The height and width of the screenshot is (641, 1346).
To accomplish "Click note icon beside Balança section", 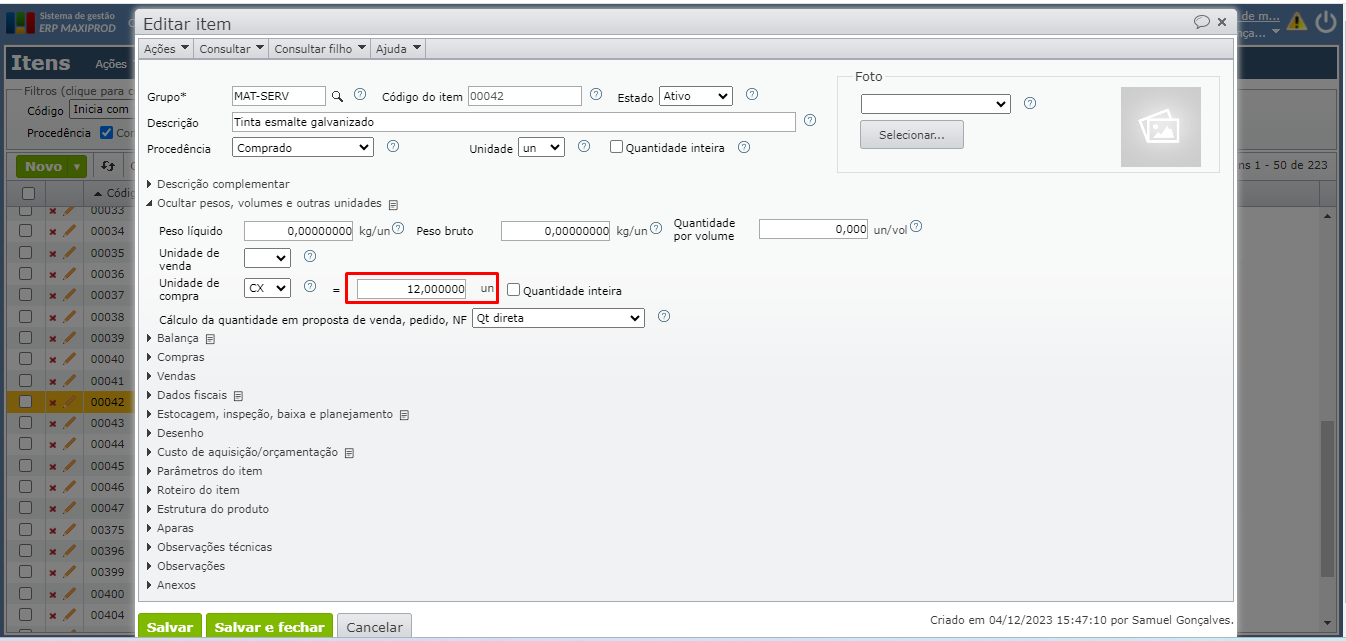I will [210, 339].
